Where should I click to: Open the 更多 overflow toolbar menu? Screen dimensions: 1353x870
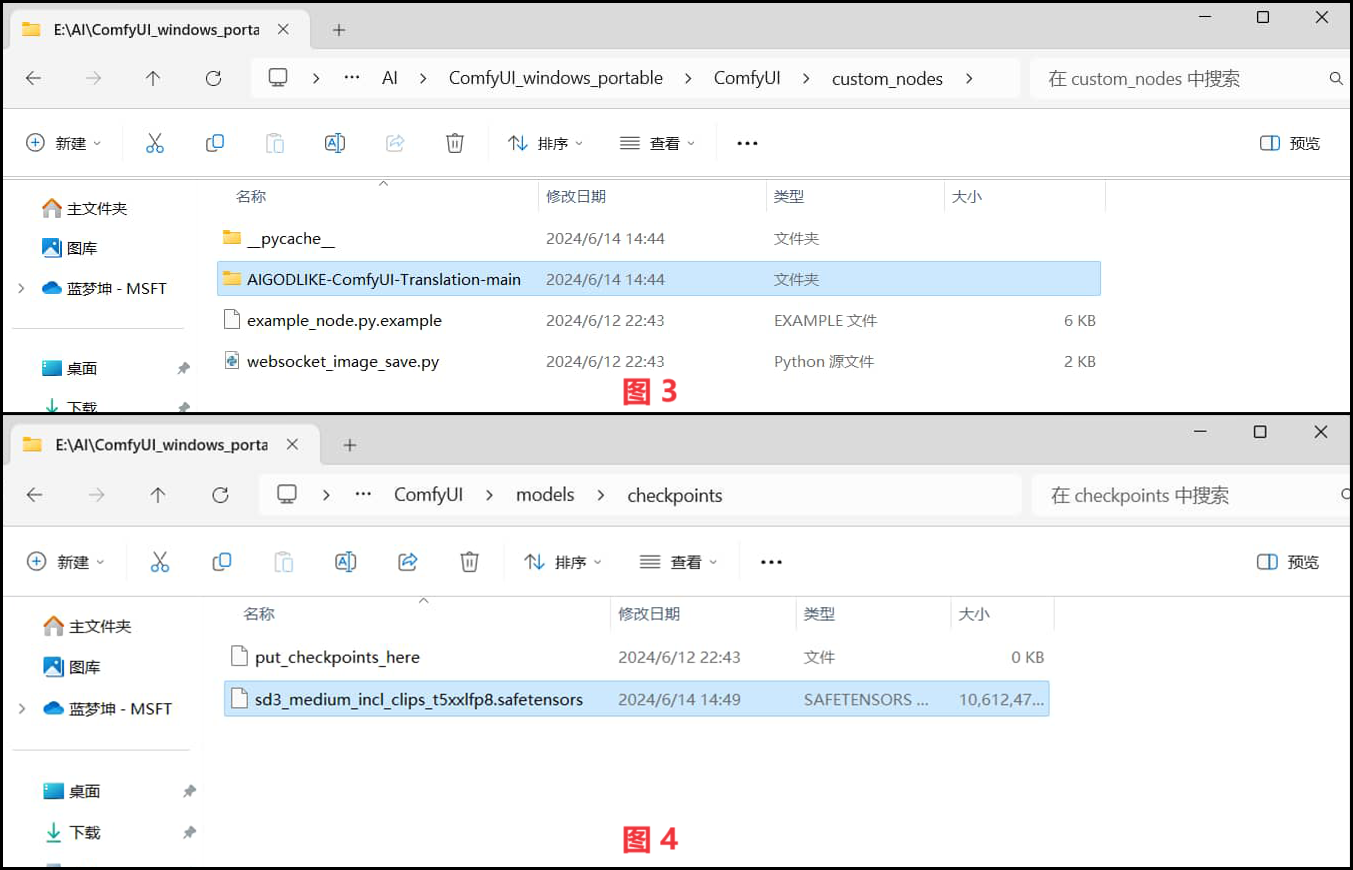746,142
